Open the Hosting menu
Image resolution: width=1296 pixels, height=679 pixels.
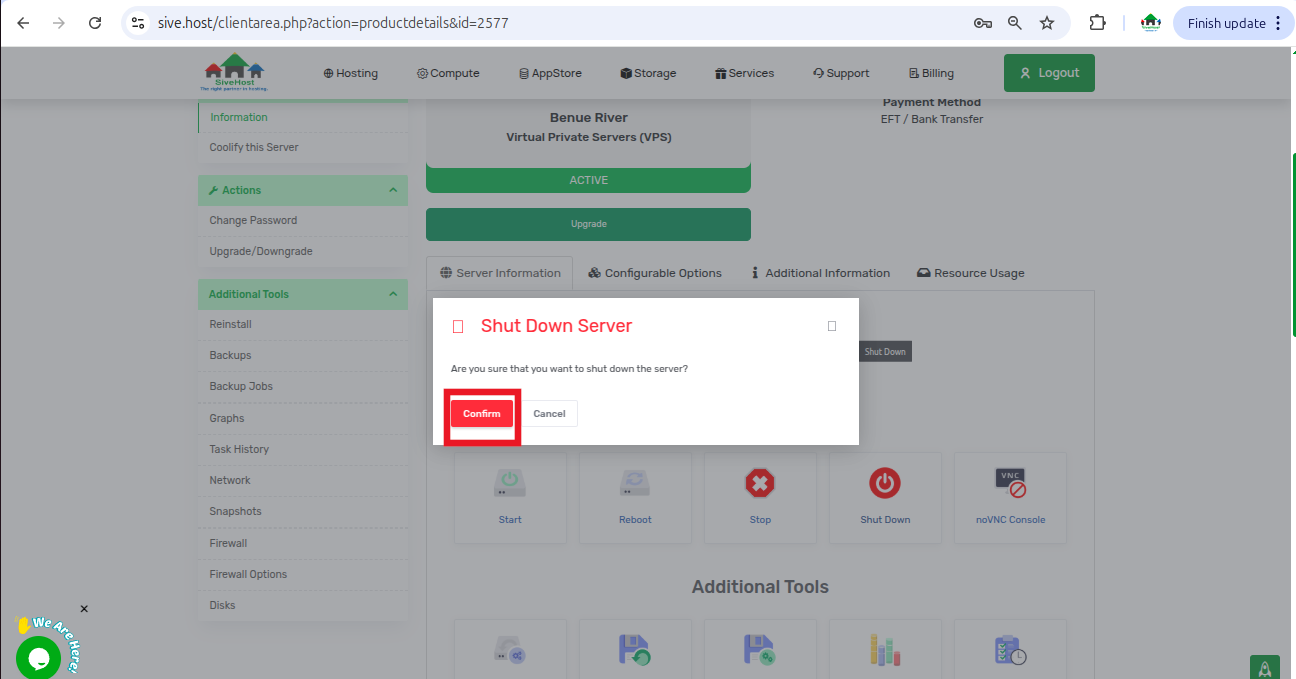coord(351,73)
